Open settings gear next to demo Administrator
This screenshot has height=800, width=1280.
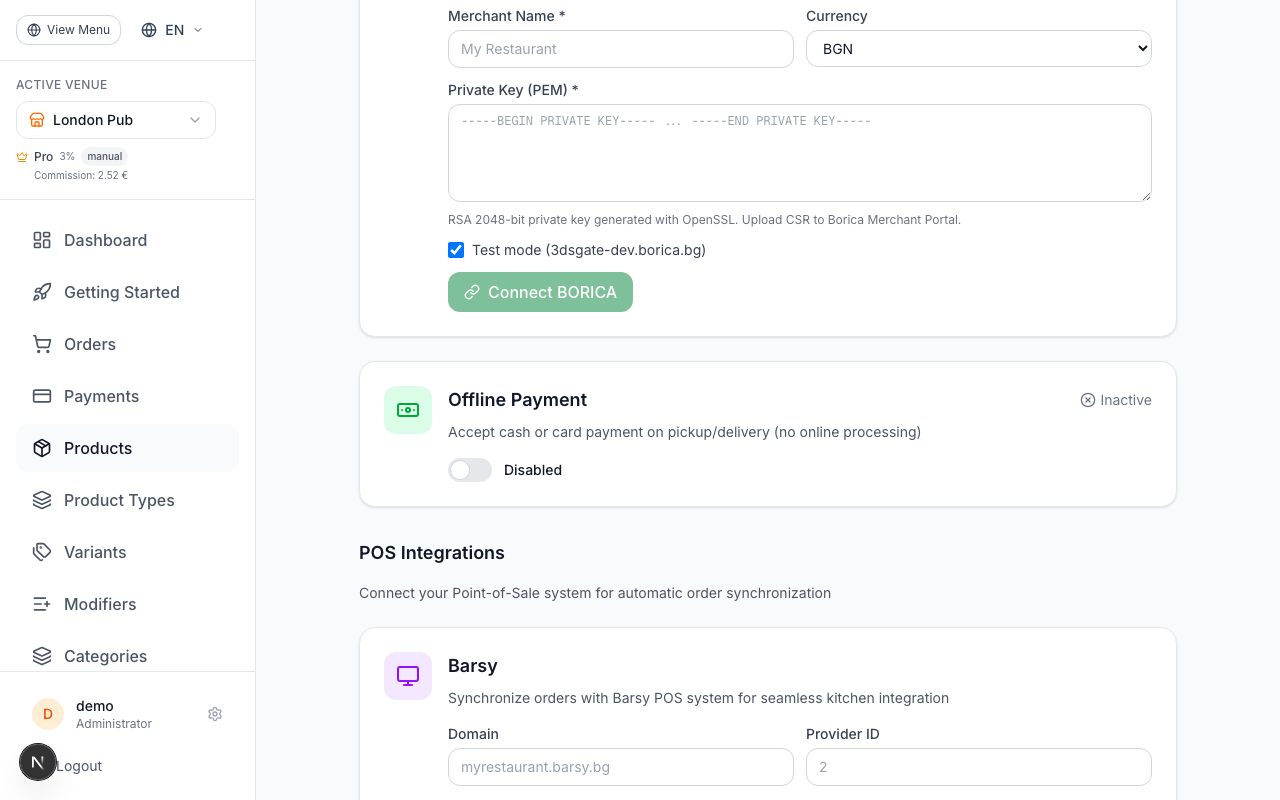(x=215, y=714)
